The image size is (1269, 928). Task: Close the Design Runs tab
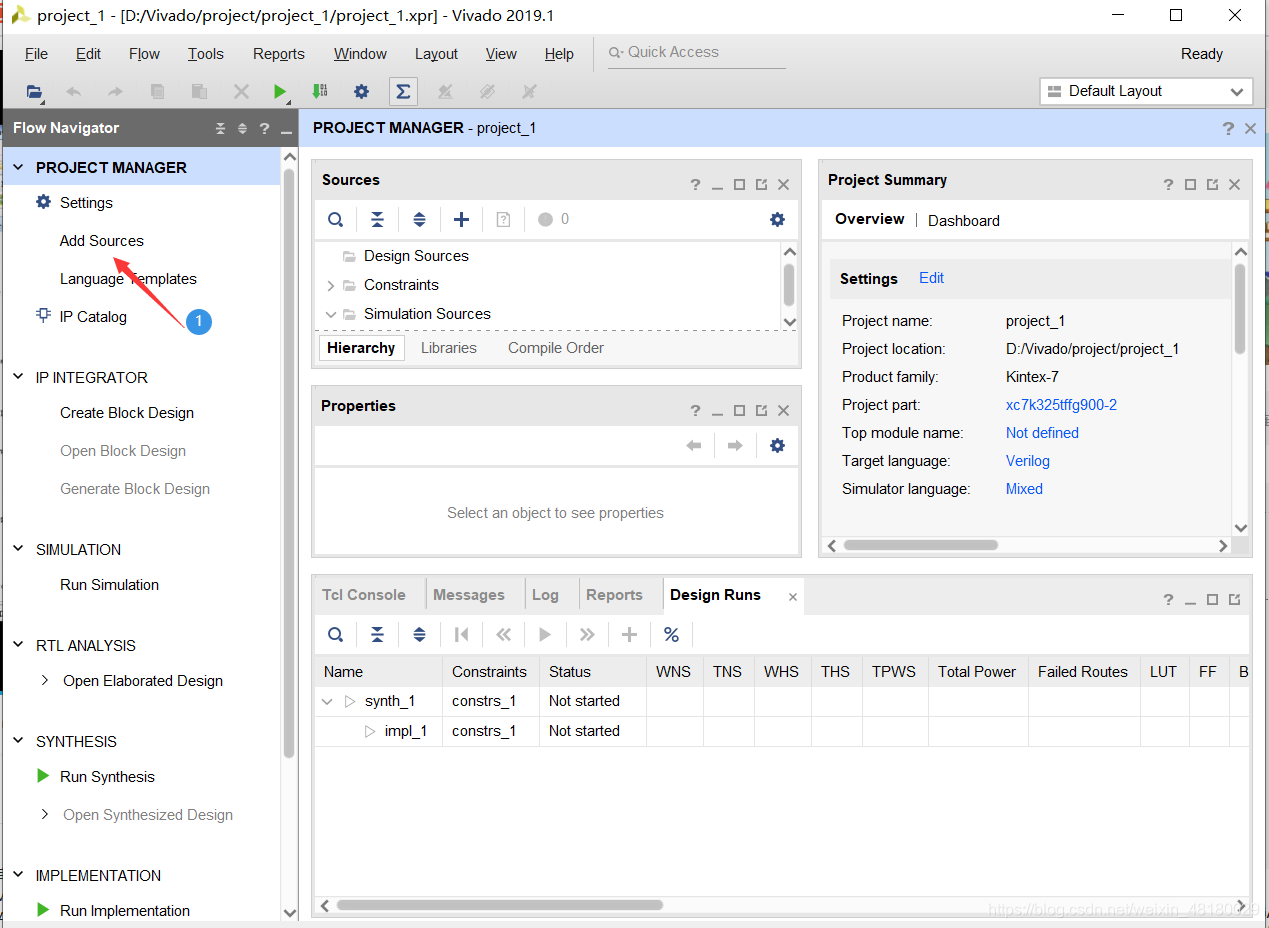coord(792,597)
